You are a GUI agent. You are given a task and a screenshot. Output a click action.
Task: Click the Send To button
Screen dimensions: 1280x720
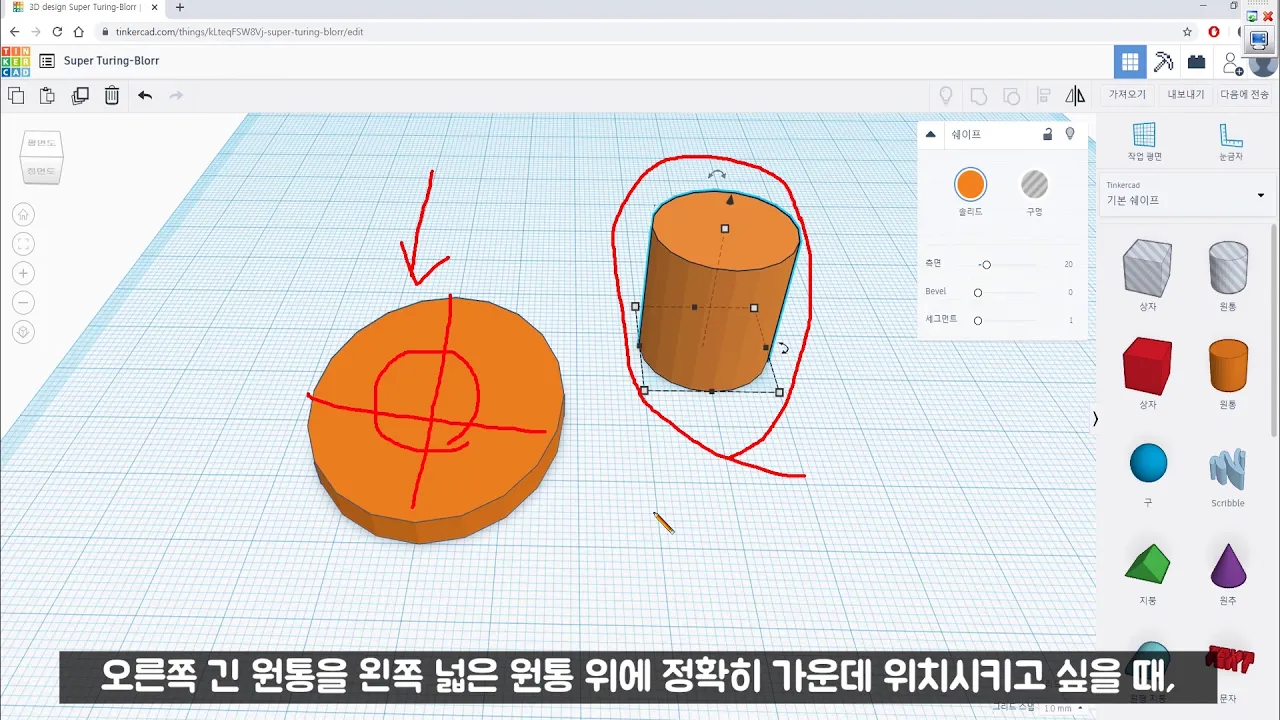1244,95
